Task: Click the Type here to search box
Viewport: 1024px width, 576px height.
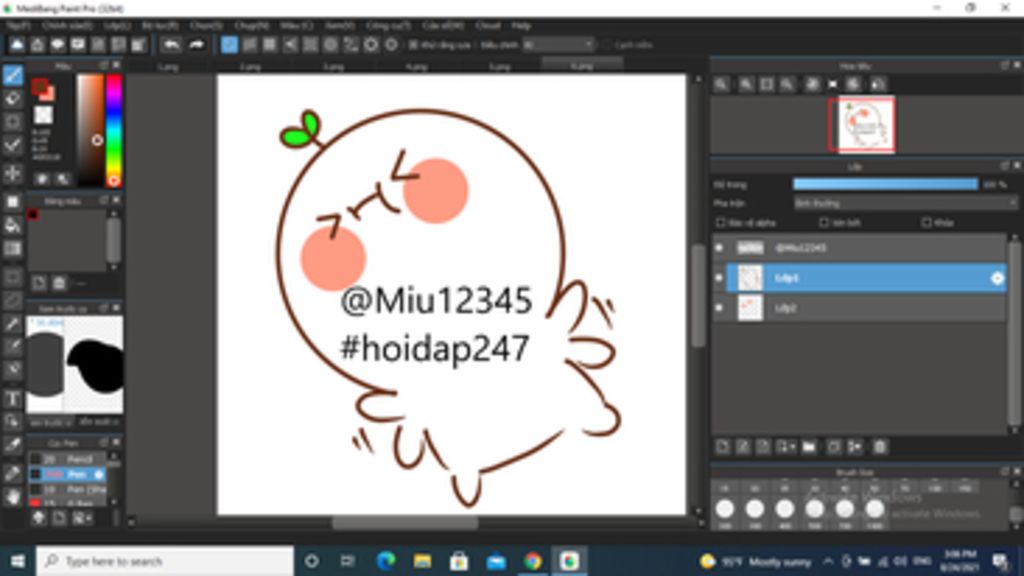Action: click(x=165, y=561)
